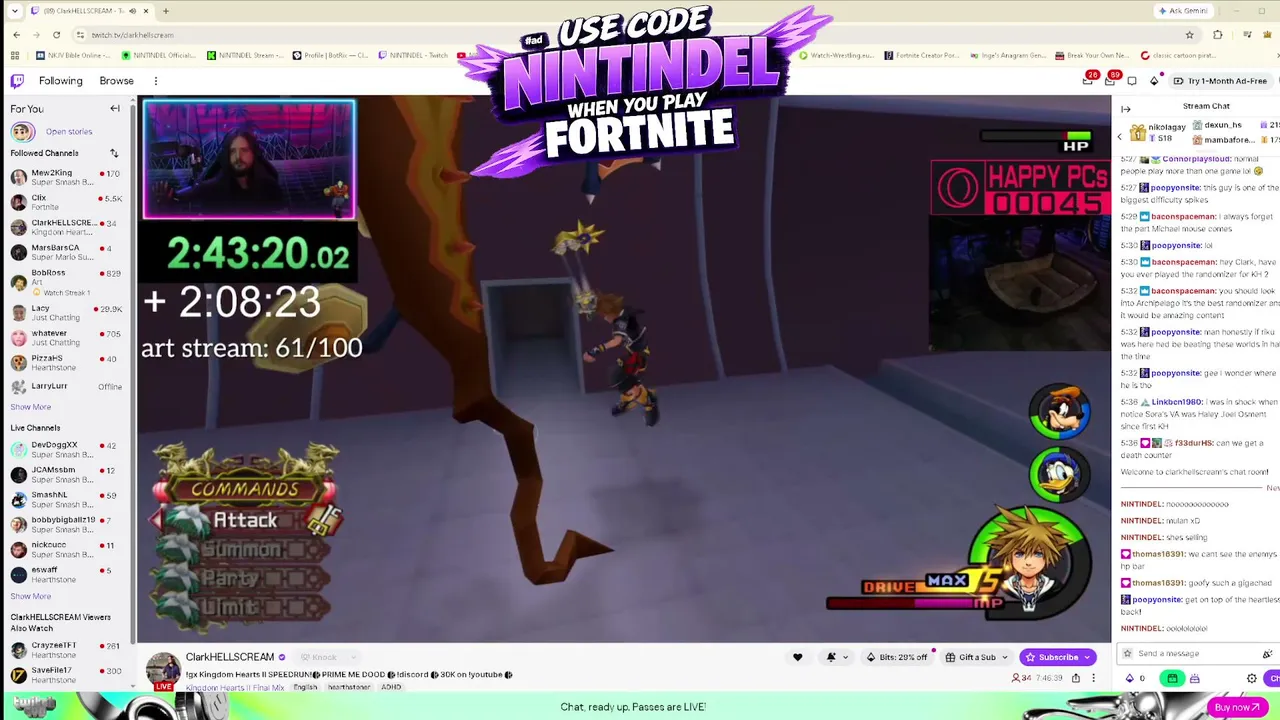Open the classic cartoon pirate bookmark
The height and width of the screenshot is (720, 1280).
click(1177, 56)
